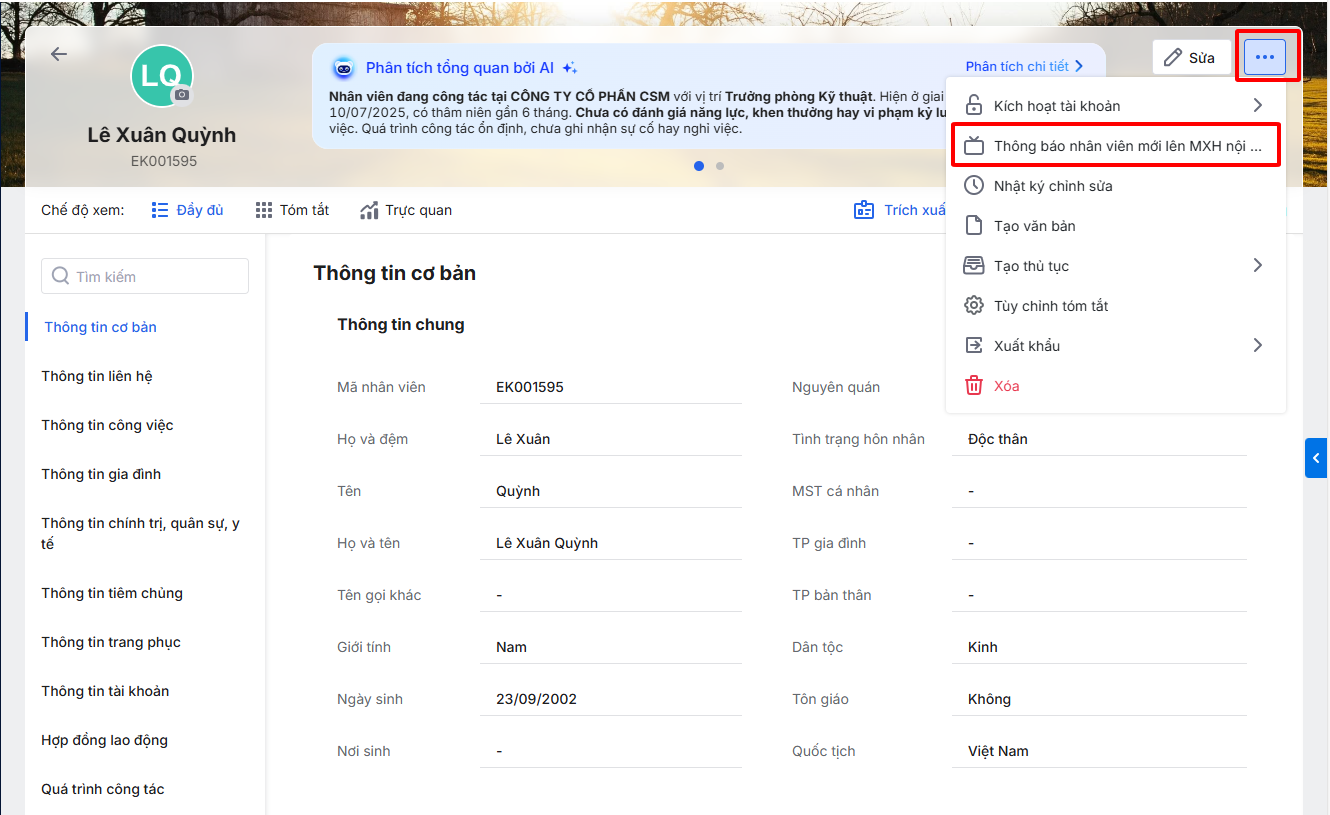
Task: Select Đầy đủ view mode
Action: 188,210
